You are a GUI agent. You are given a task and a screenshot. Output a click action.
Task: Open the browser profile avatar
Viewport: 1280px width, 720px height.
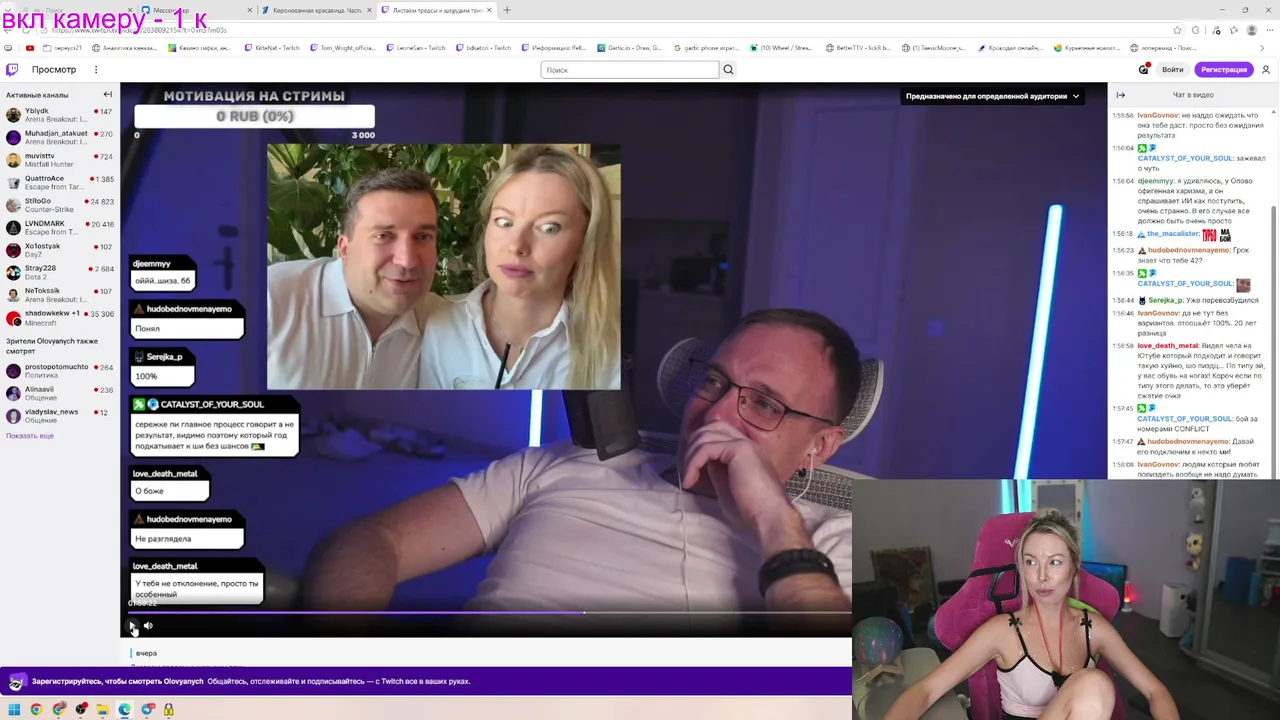point(1252,30)
